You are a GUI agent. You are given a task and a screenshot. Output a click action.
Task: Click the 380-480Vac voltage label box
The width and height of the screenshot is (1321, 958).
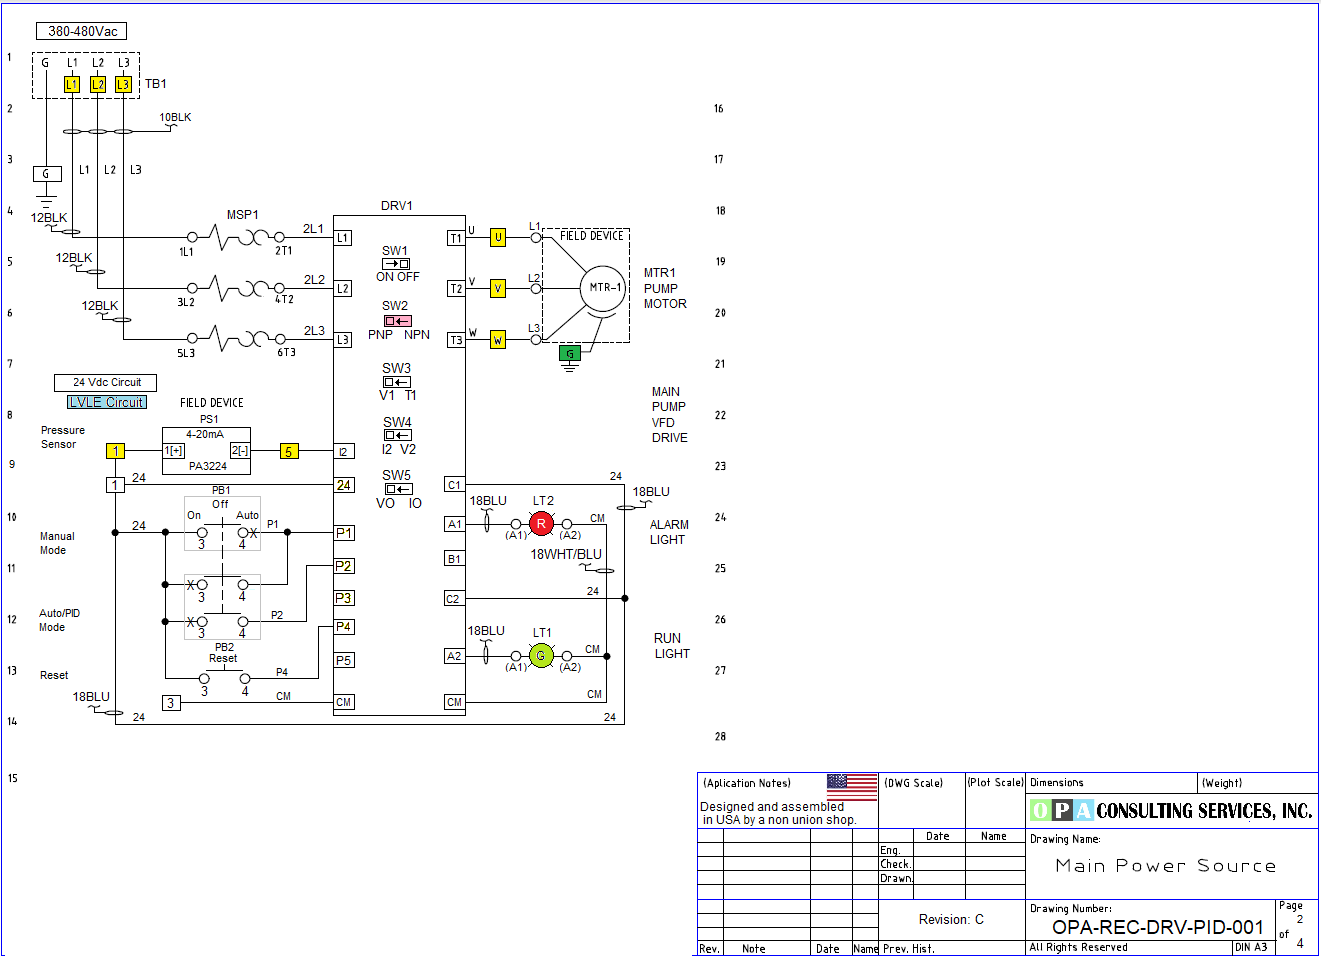pos(82,31)
